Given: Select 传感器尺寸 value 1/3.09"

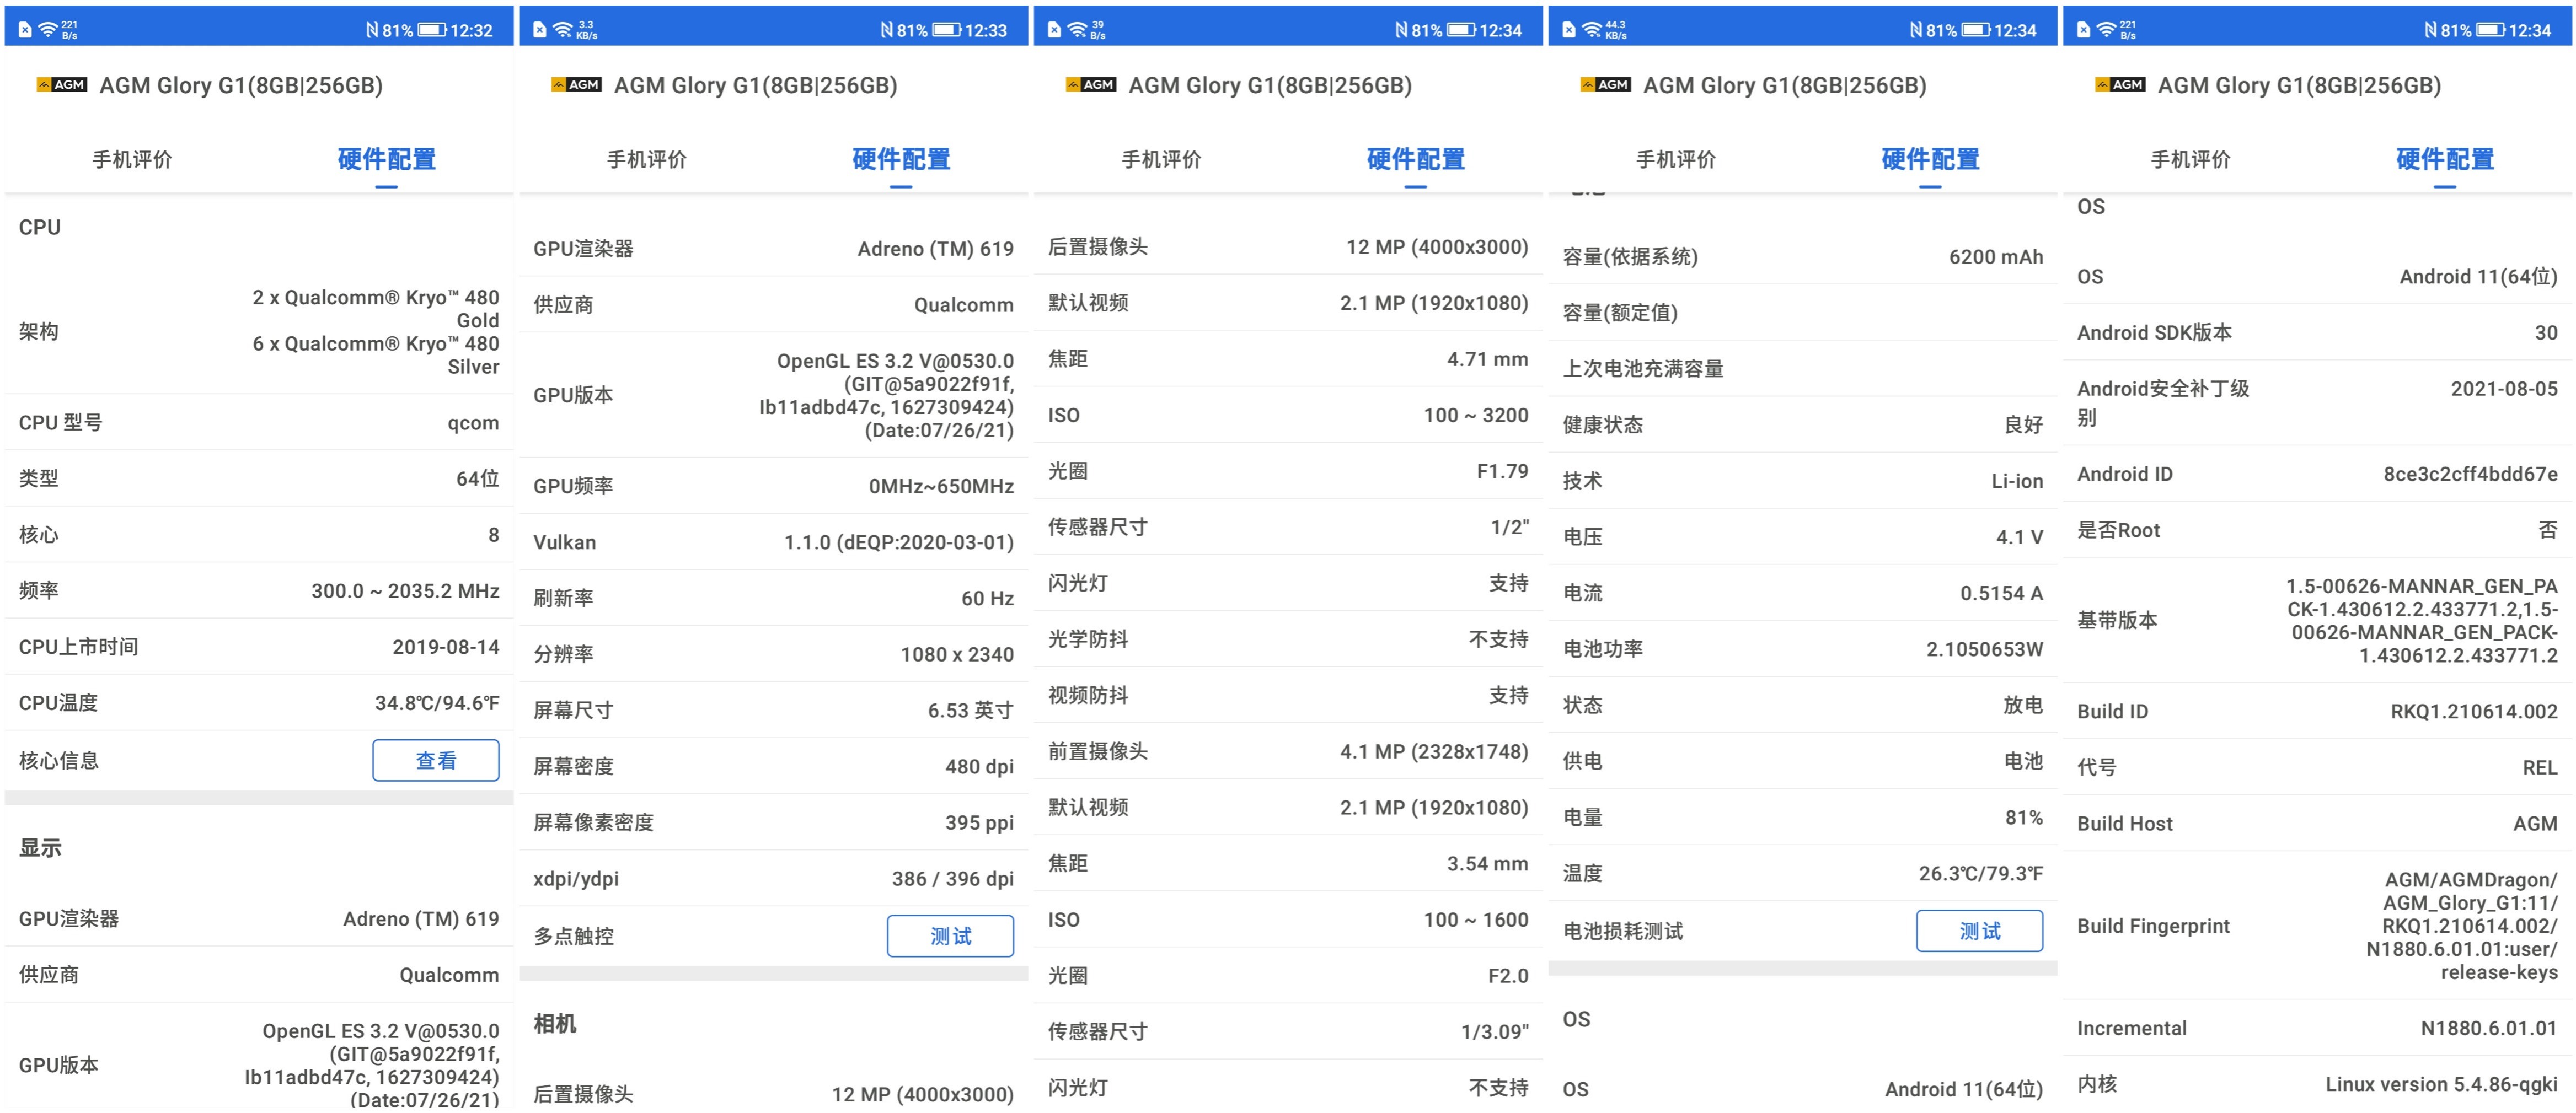Looking at the screenshot, I should pyautogui.click(x=1494, y=1031).
